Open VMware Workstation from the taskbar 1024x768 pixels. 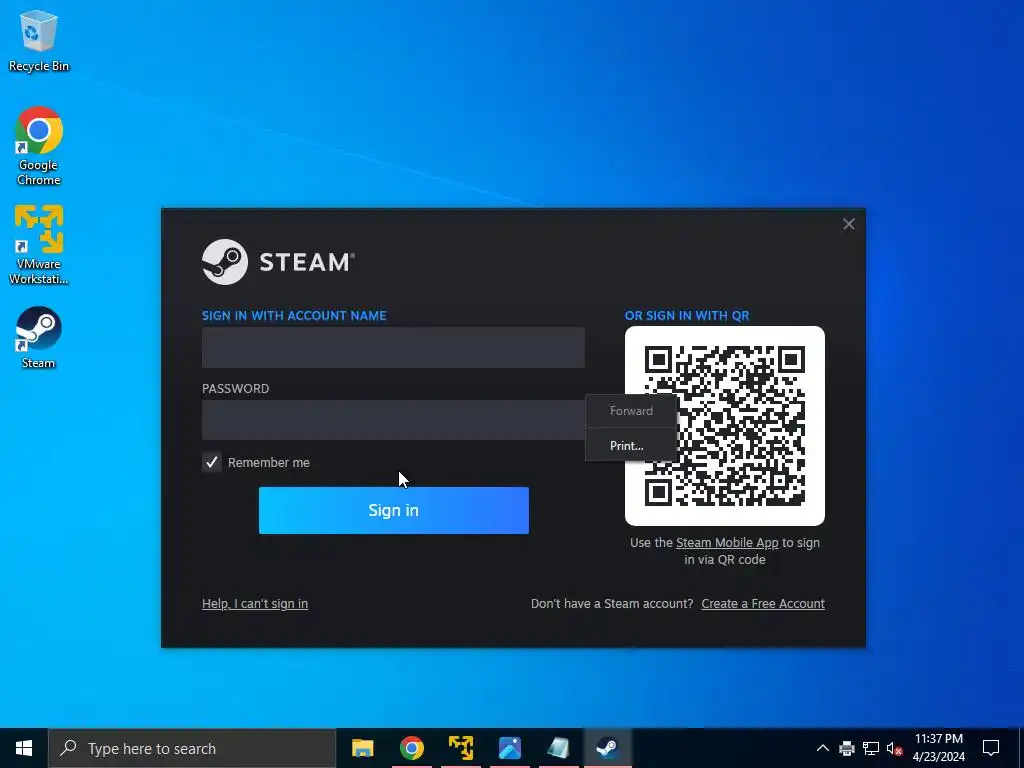coord(460,748)
